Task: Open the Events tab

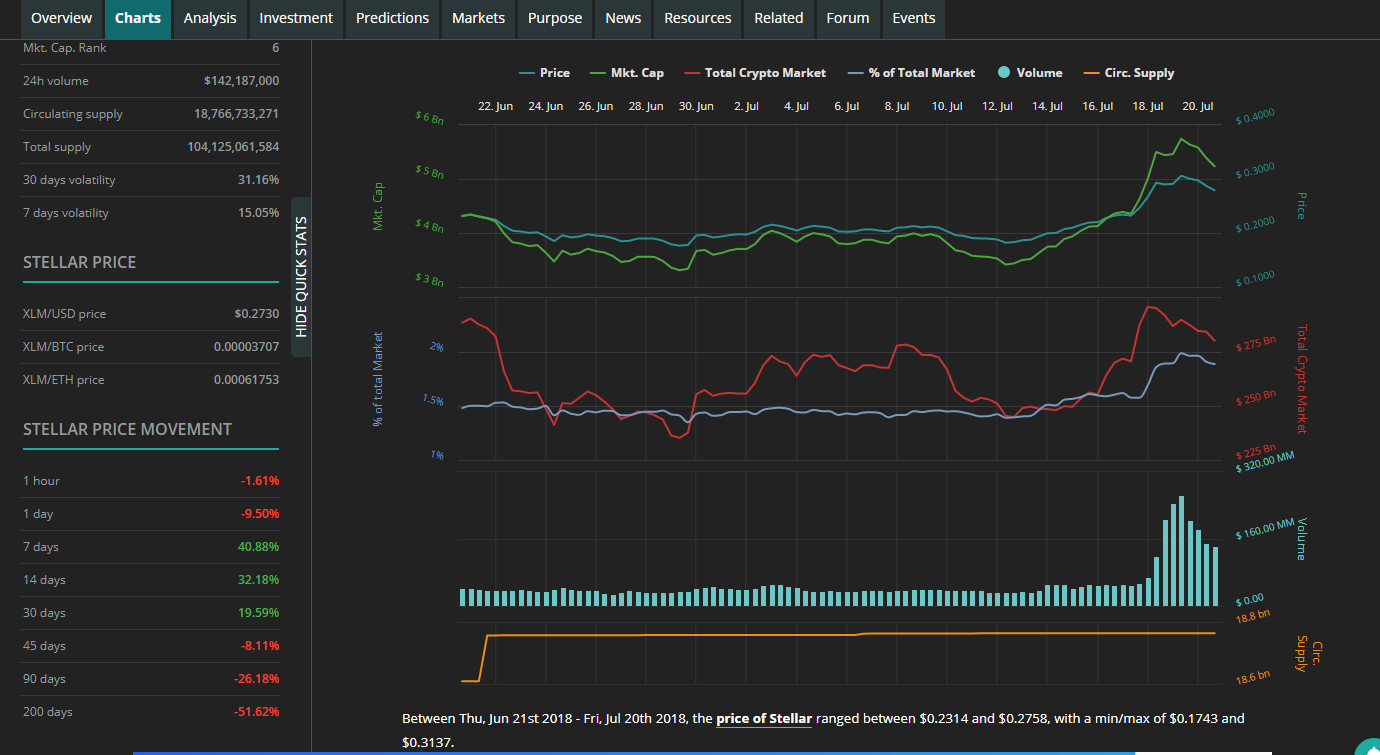Action: coord(914,18)
